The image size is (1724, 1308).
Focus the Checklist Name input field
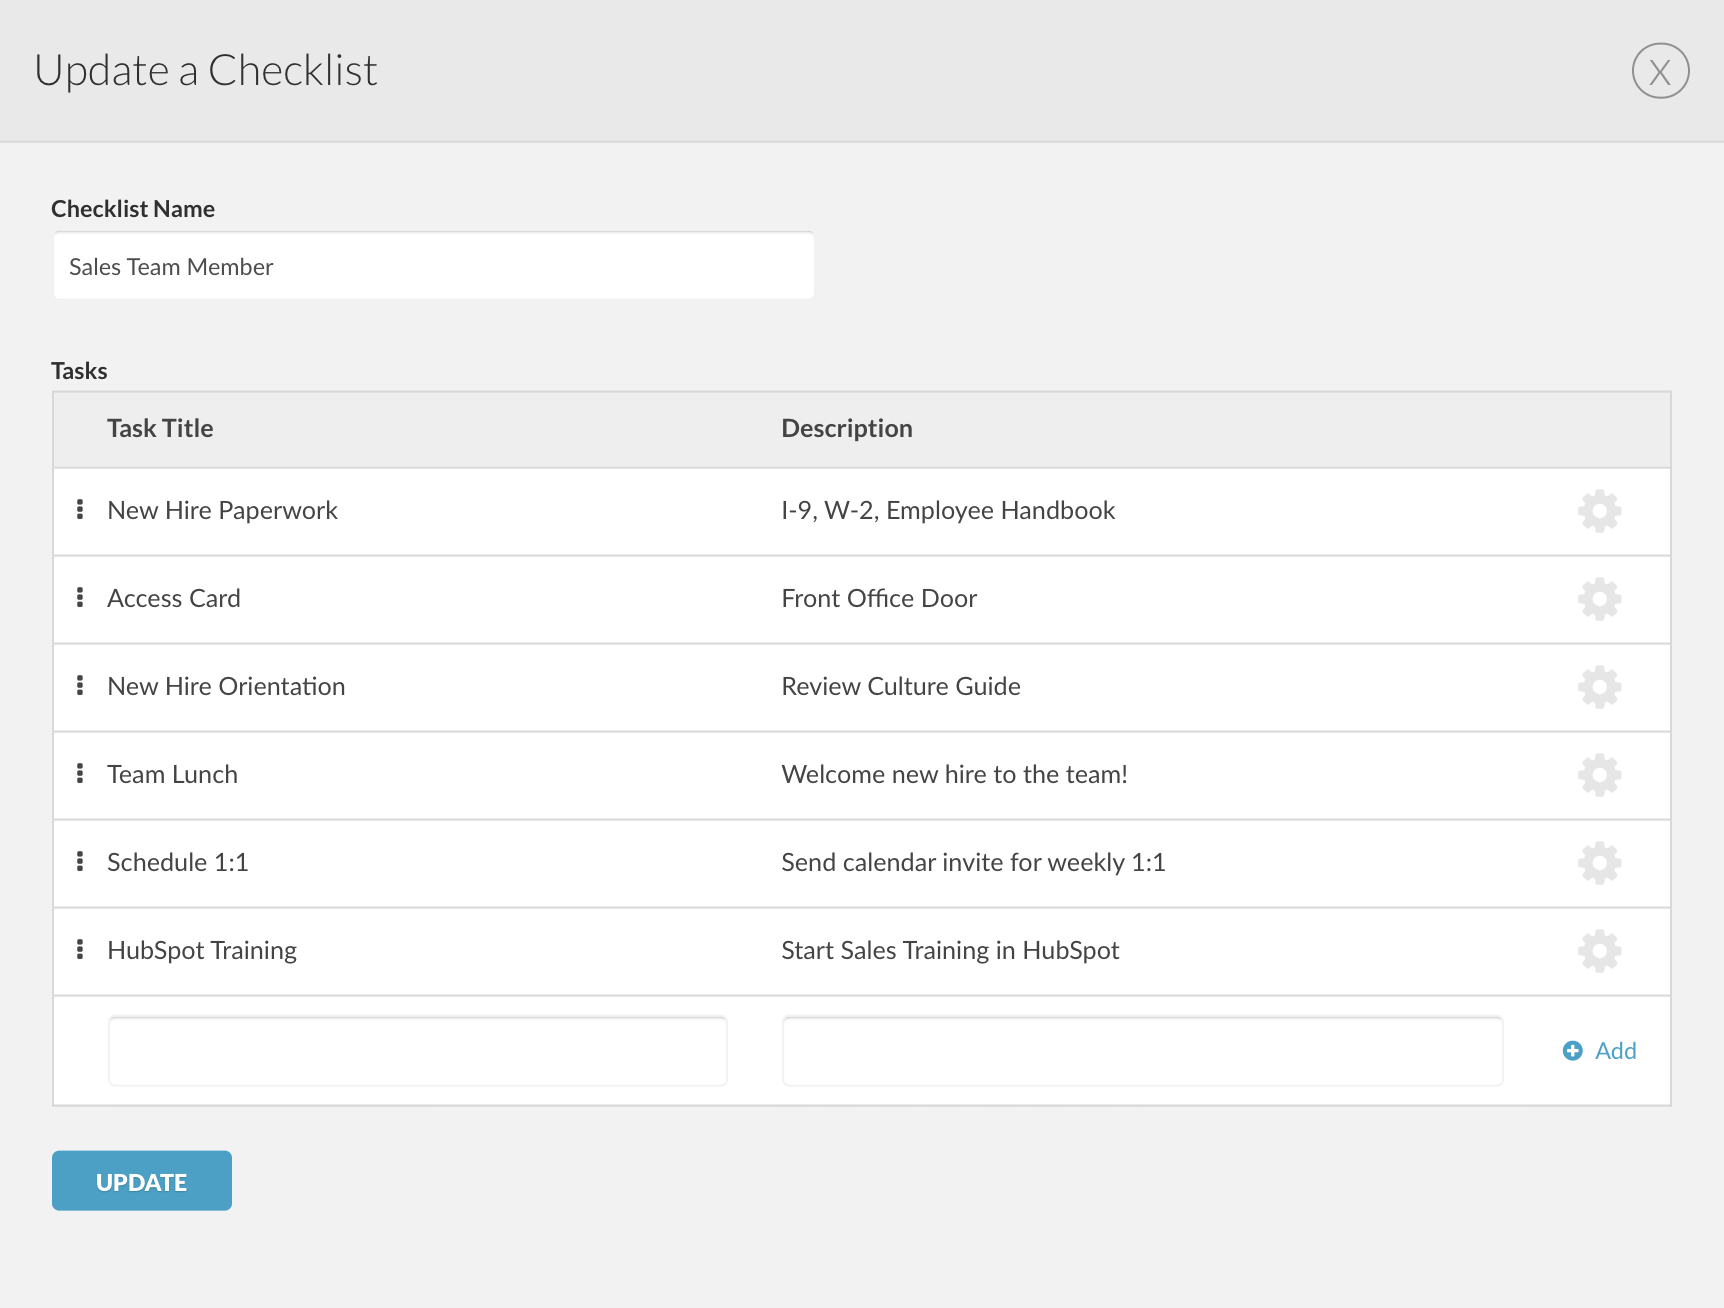tap(433, 266)
